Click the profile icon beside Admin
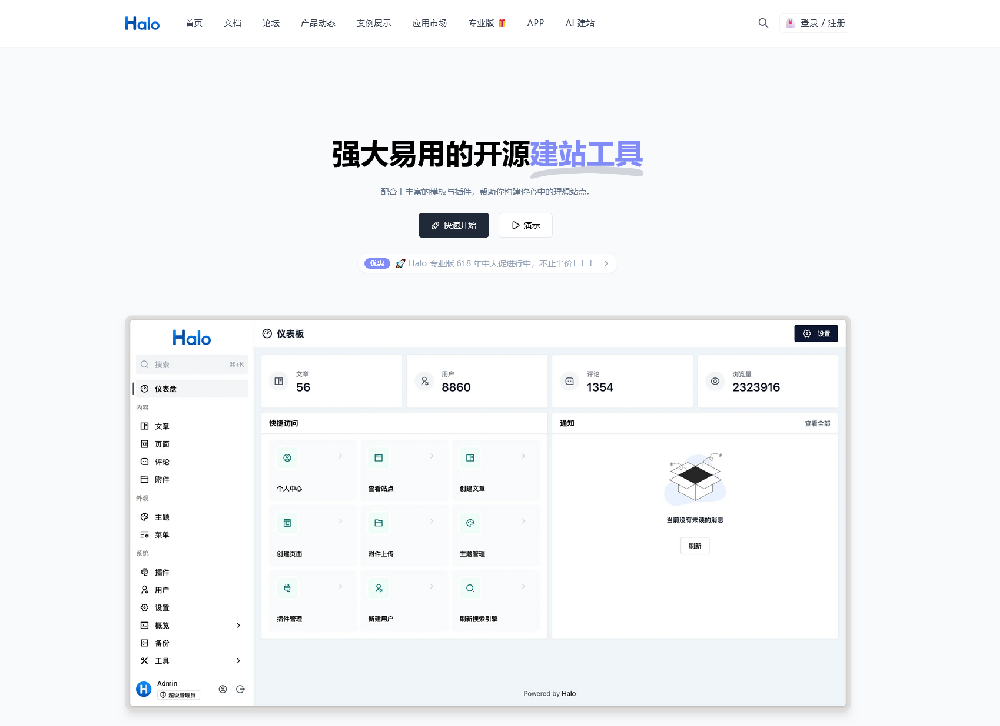Viewport: 1000px width, 726px height. pyautogui.click(x=223, y=689)
